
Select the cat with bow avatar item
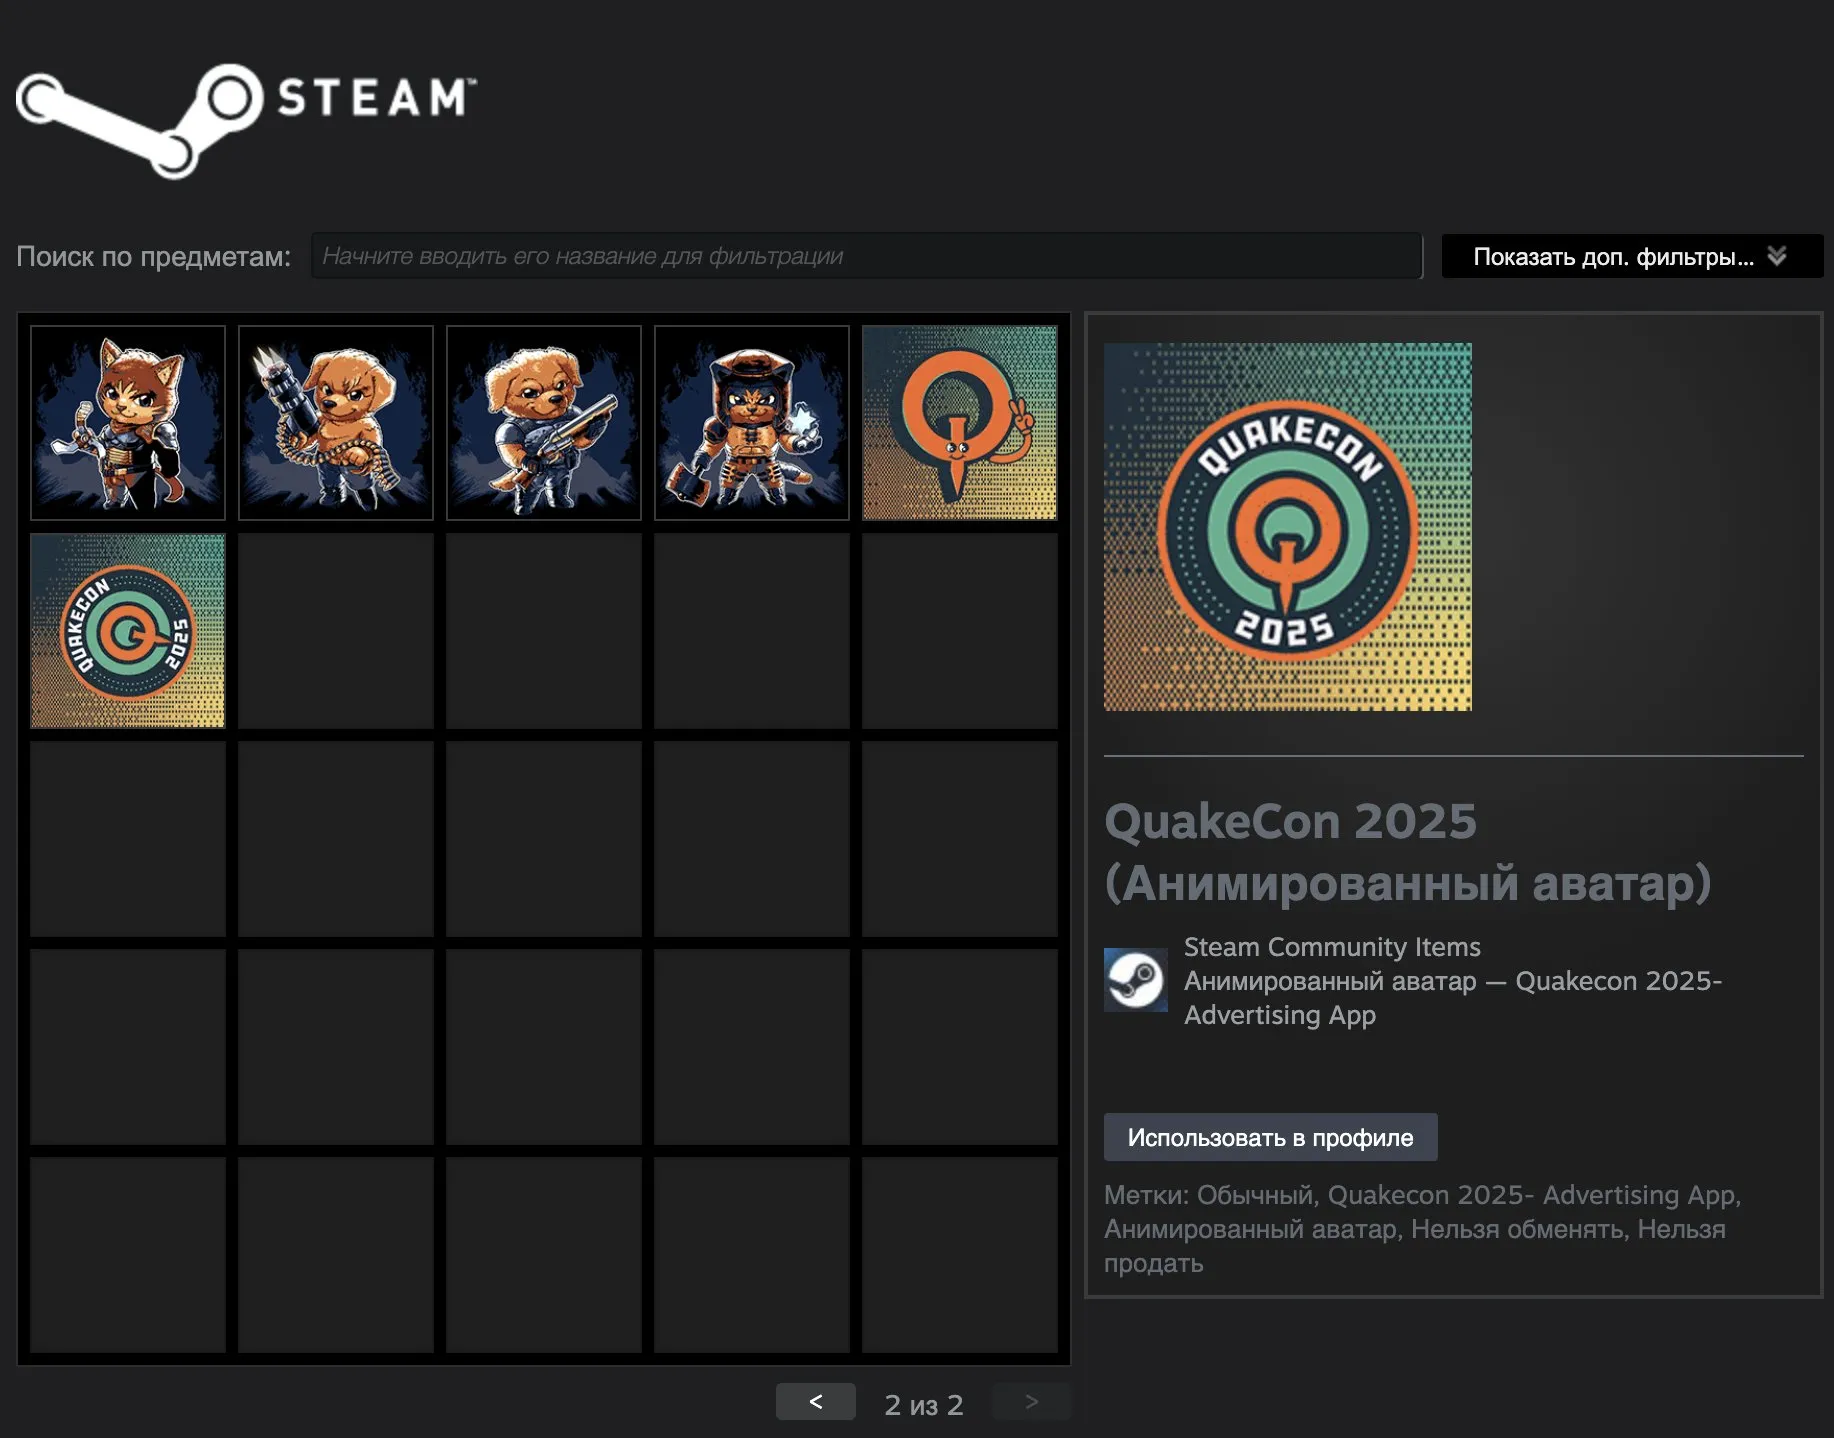pos(128,423)
